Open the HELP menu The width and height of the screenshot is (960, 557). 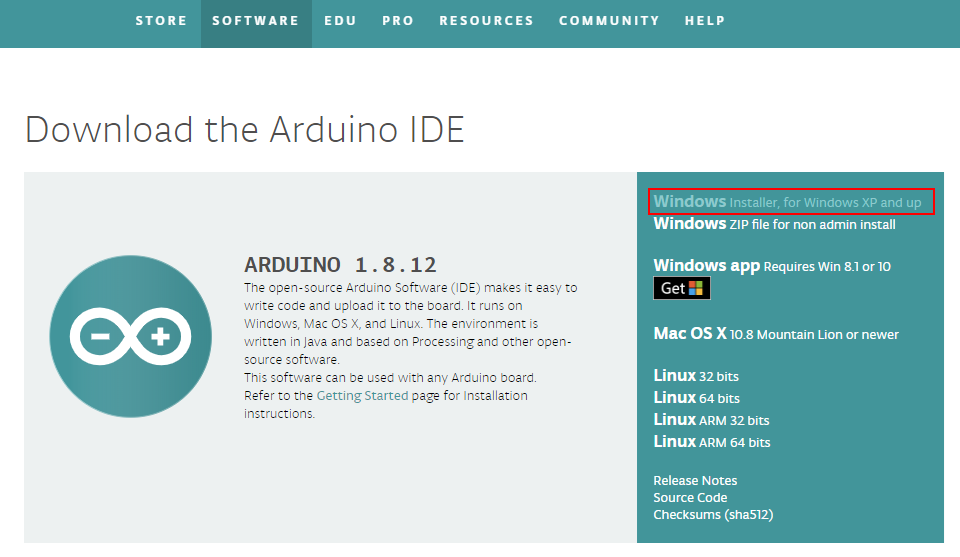click(705, 21)
